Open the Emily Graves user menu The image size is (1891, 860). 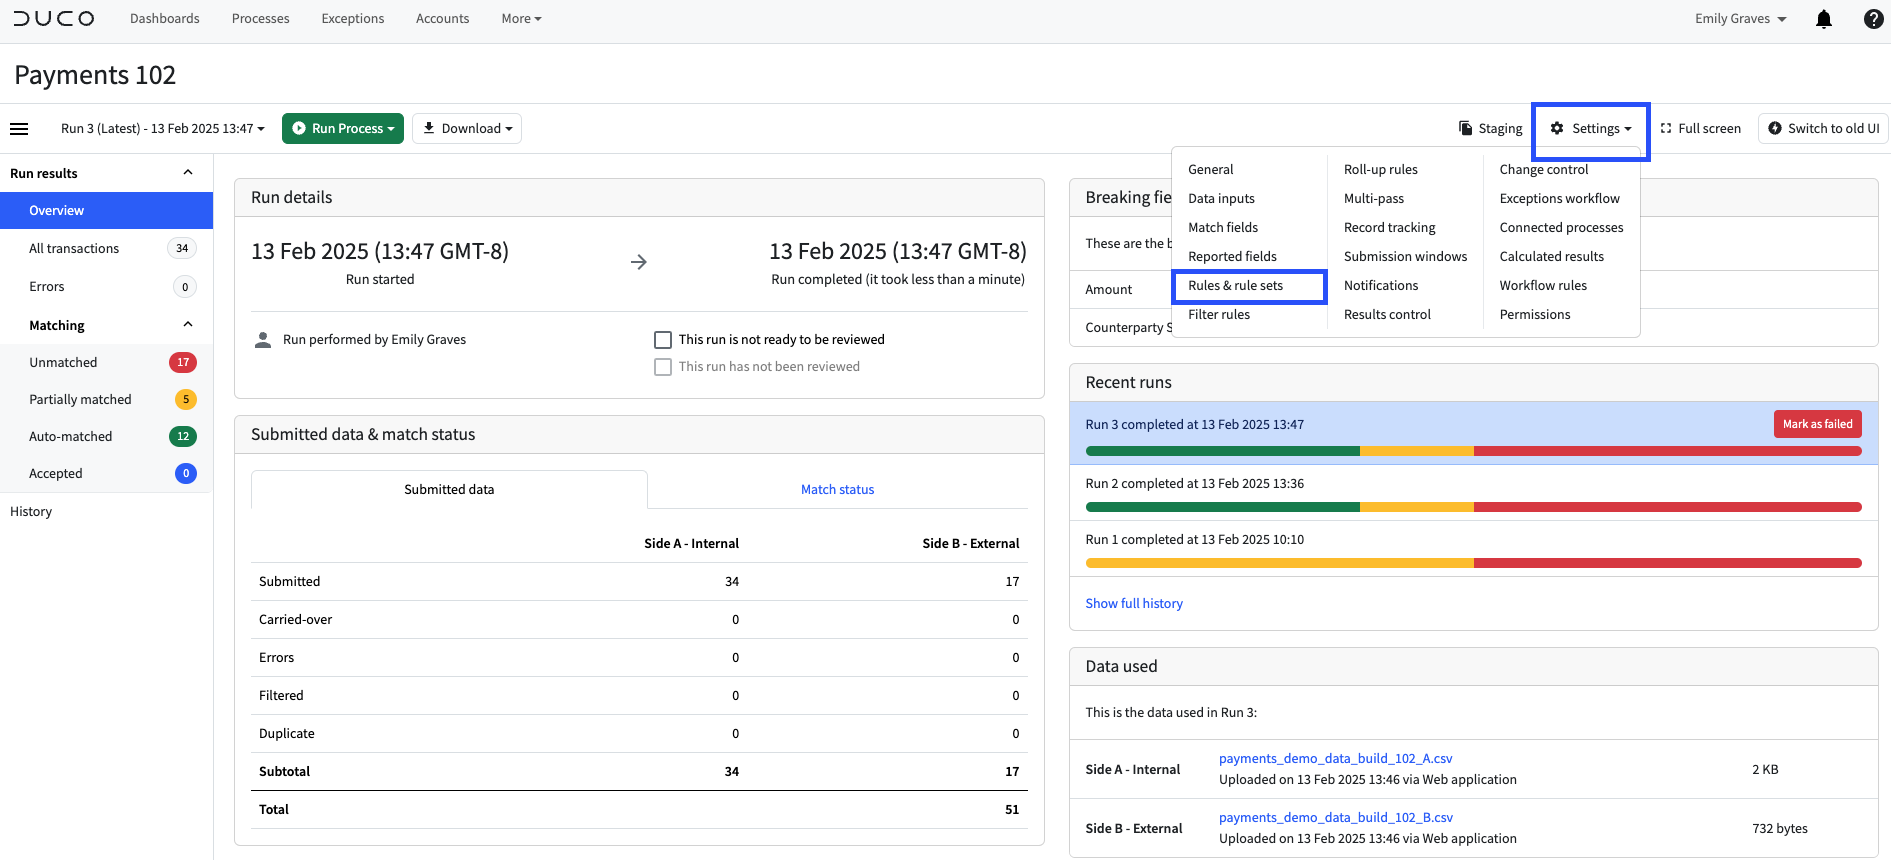[x=1740, y=19]
